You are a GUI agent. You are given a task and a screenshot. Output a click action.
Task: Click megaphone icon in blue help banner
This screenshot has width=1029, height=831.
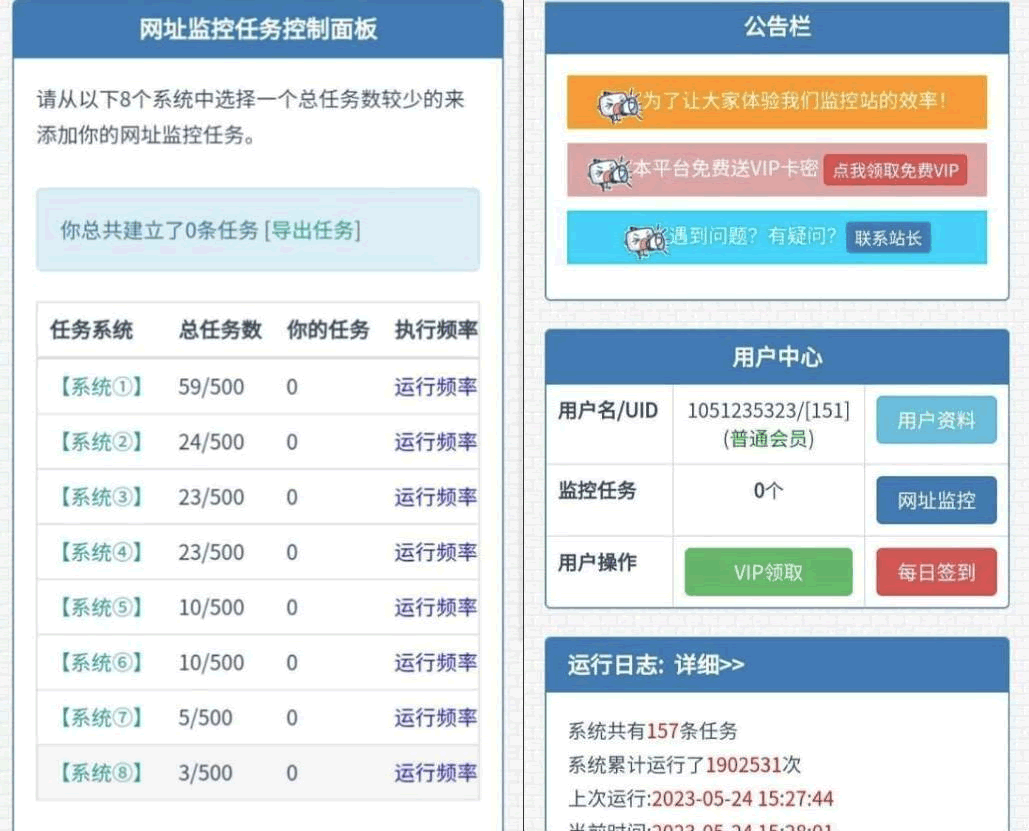click(x=645, y=239)
